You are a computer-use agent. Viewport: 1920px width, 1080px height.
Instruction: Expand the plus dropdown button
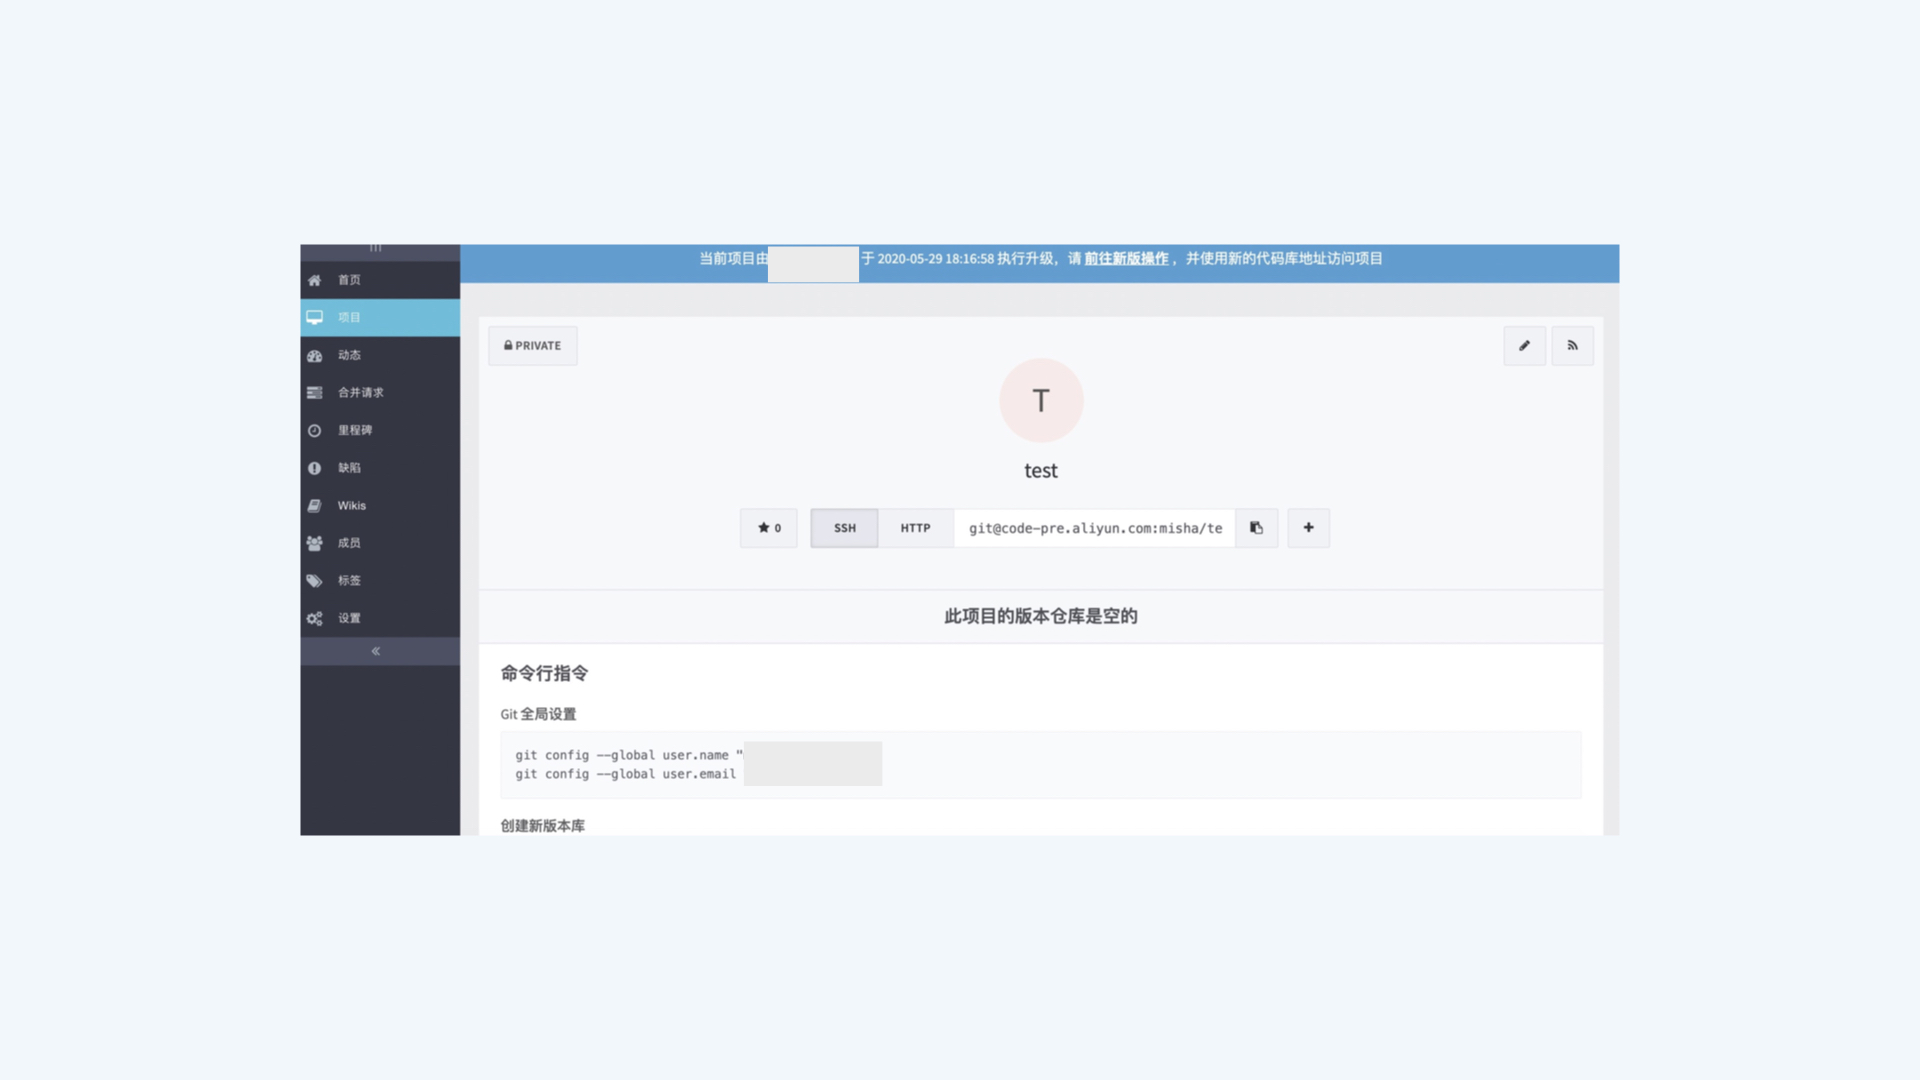(1308, 528)
